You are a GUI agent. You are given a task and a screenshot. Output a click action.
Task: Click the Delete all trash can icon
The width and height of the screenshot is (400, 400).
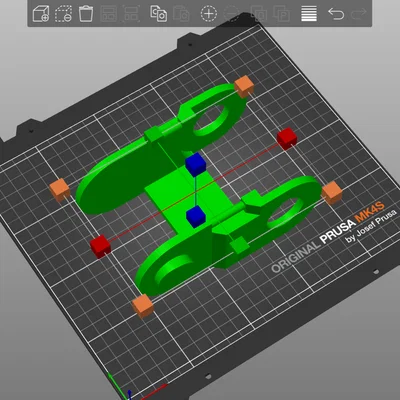pyautogui.click(x=86, y=14)
